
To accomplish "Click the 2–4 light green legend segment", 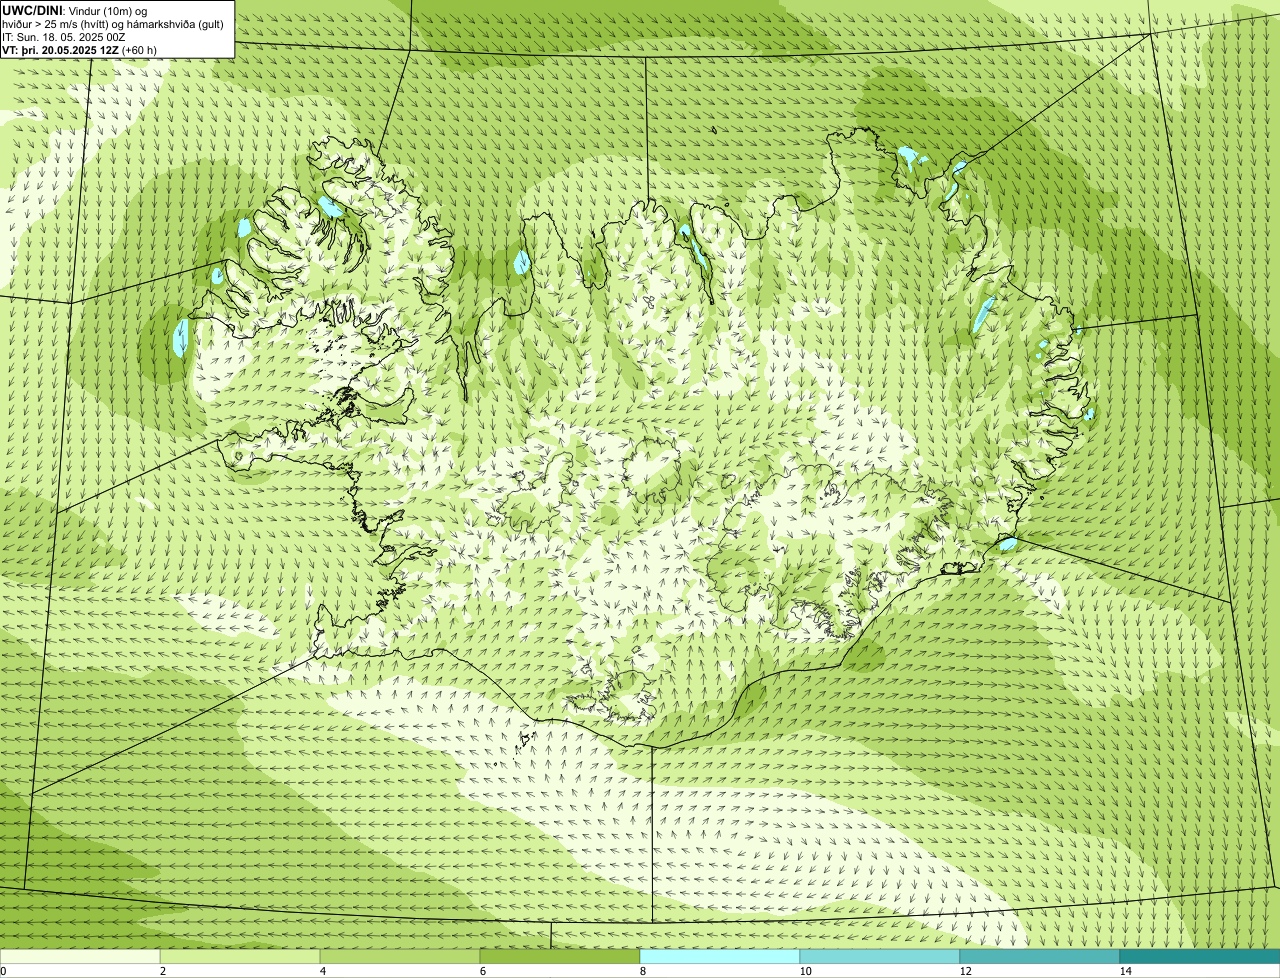I will click(240, 956).
